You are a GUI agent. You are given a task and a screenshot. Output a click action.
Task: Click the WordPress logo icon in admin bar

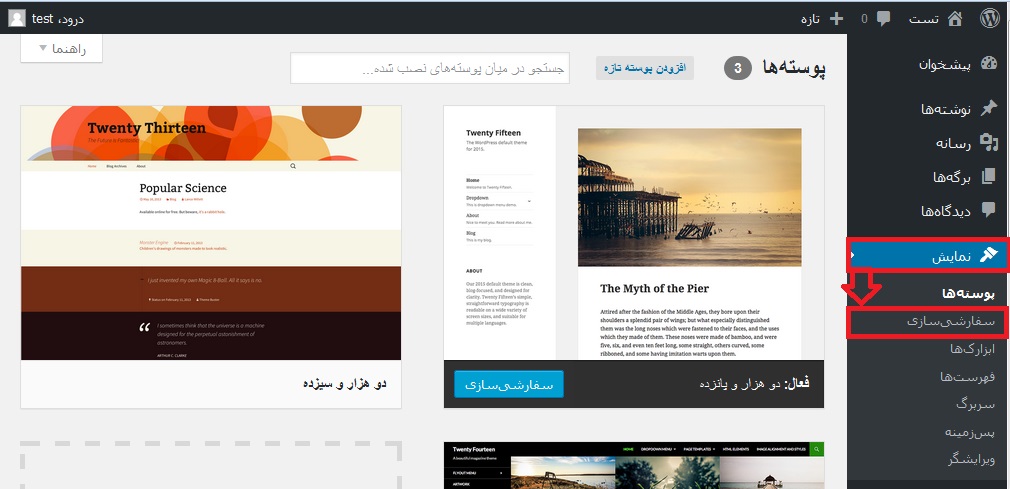click(x=989, y=18)
